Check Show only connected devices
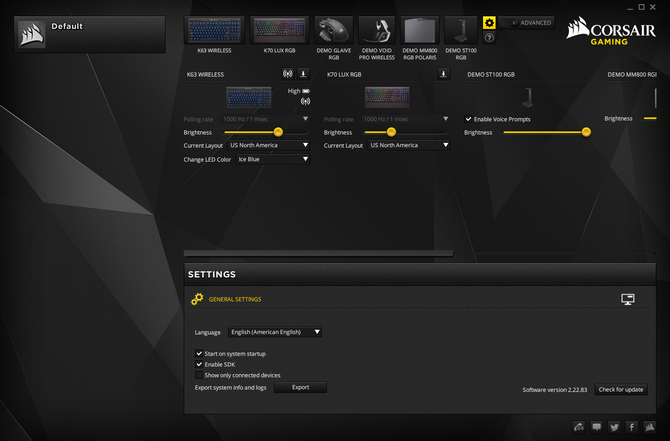 point(199,375)
